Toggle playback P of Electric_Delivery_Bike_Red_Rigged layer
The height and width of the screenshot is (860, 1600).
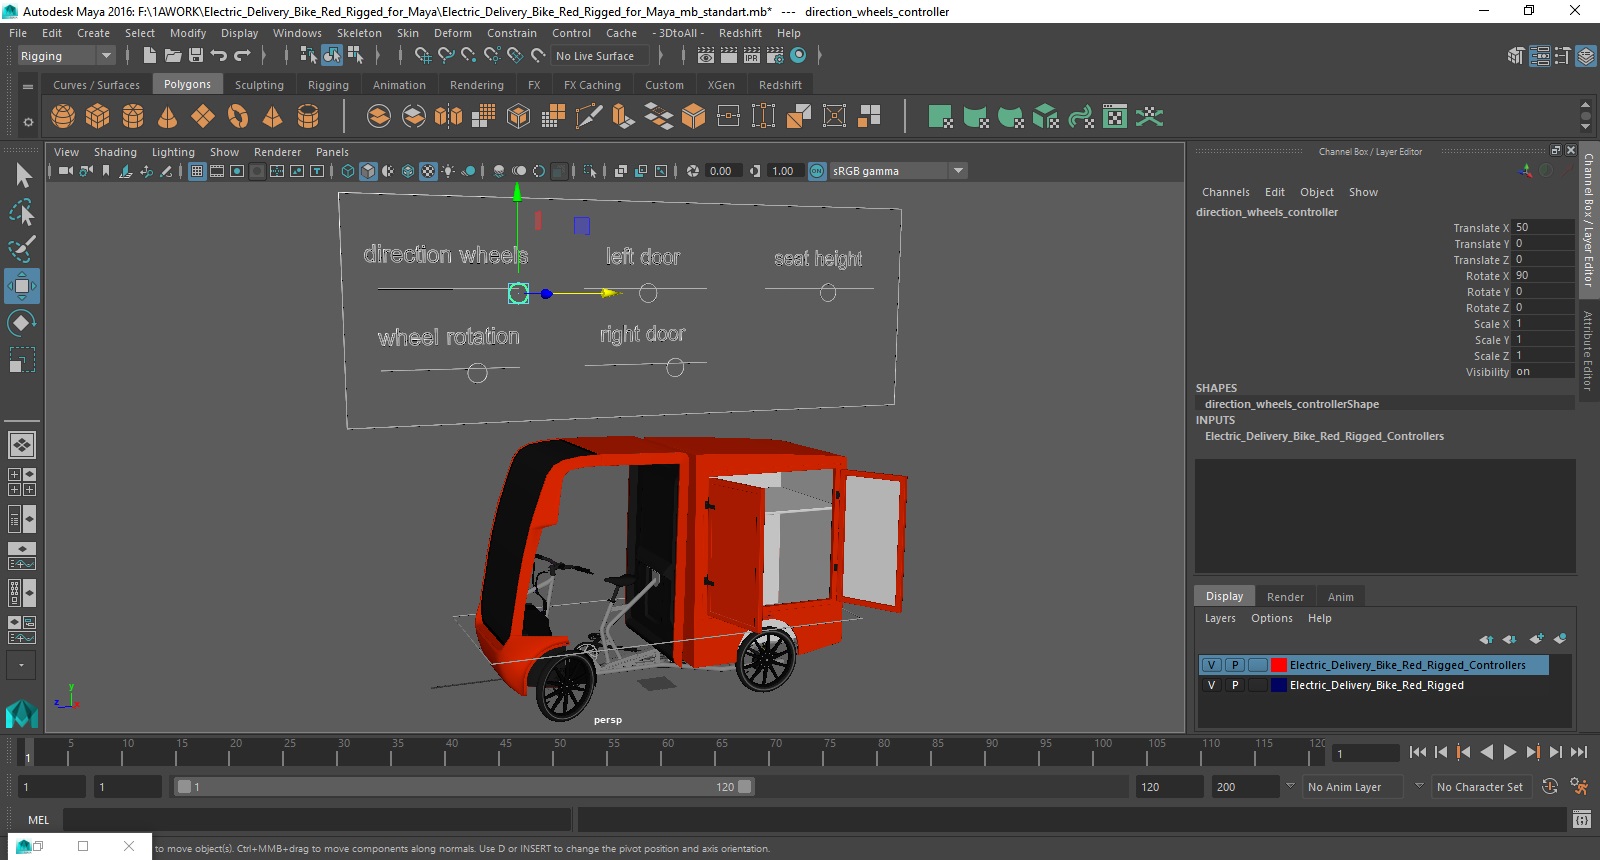tap(1235, 685)
